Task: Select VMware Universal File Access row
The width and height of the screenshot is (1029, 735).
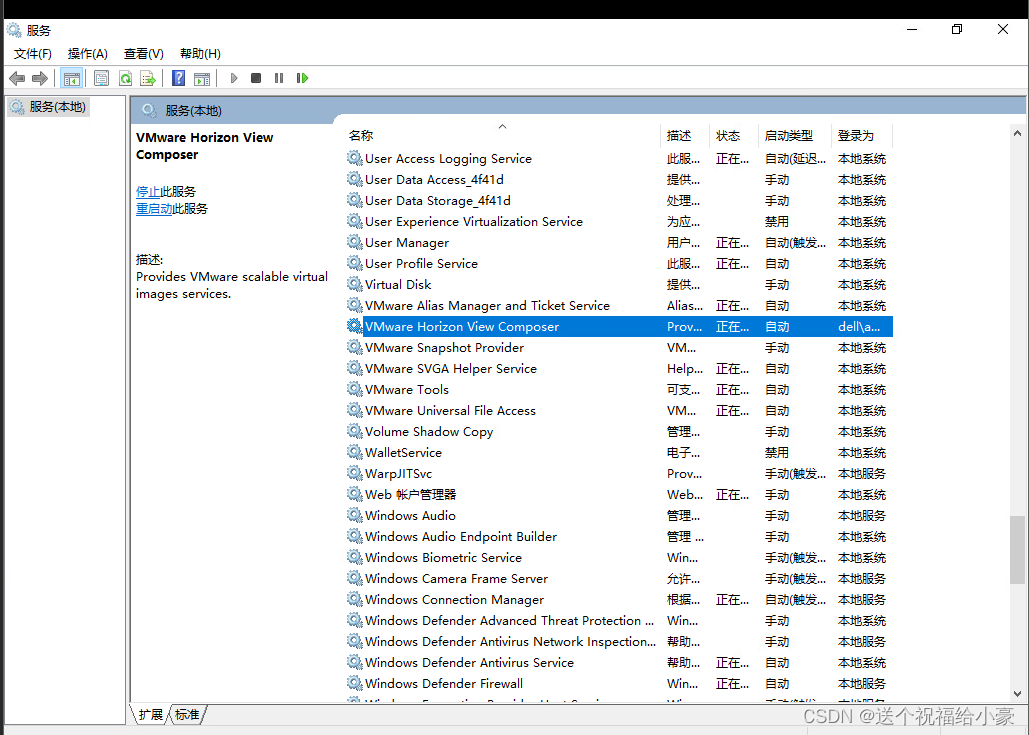Action: [620, 410]
